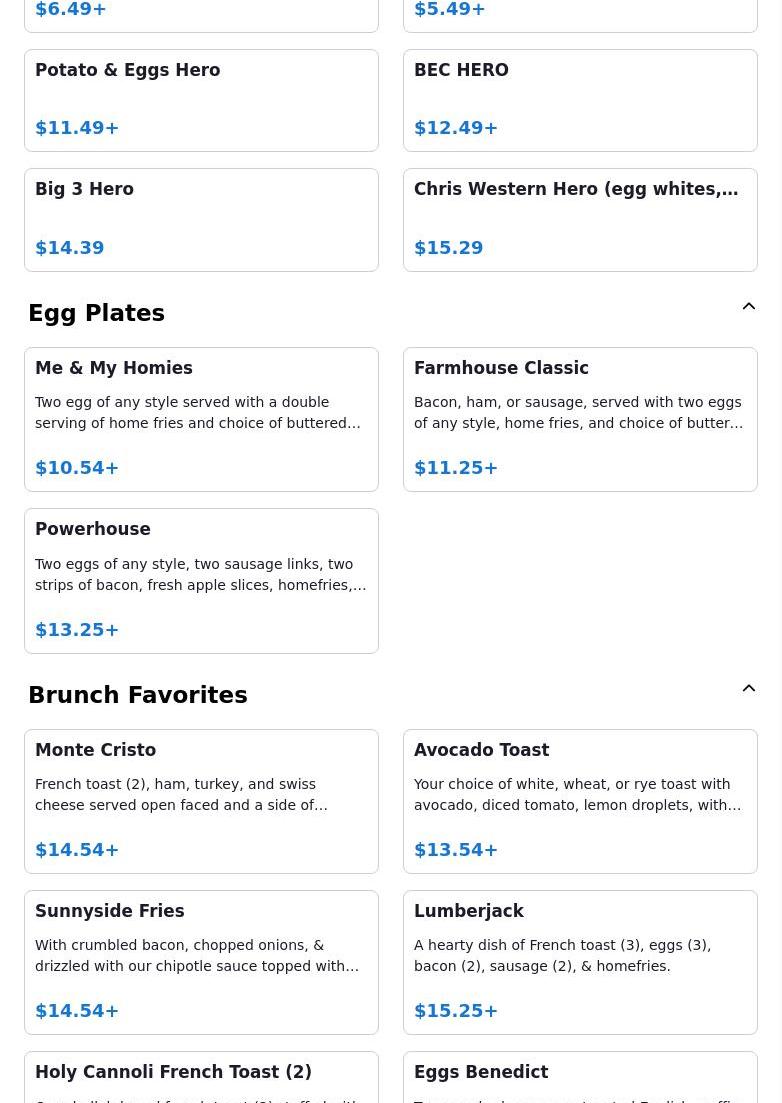Screen dimensions: 782x1103
Task: Select Holy Cannoli French Toast (2)
Action: point(201,1078)
